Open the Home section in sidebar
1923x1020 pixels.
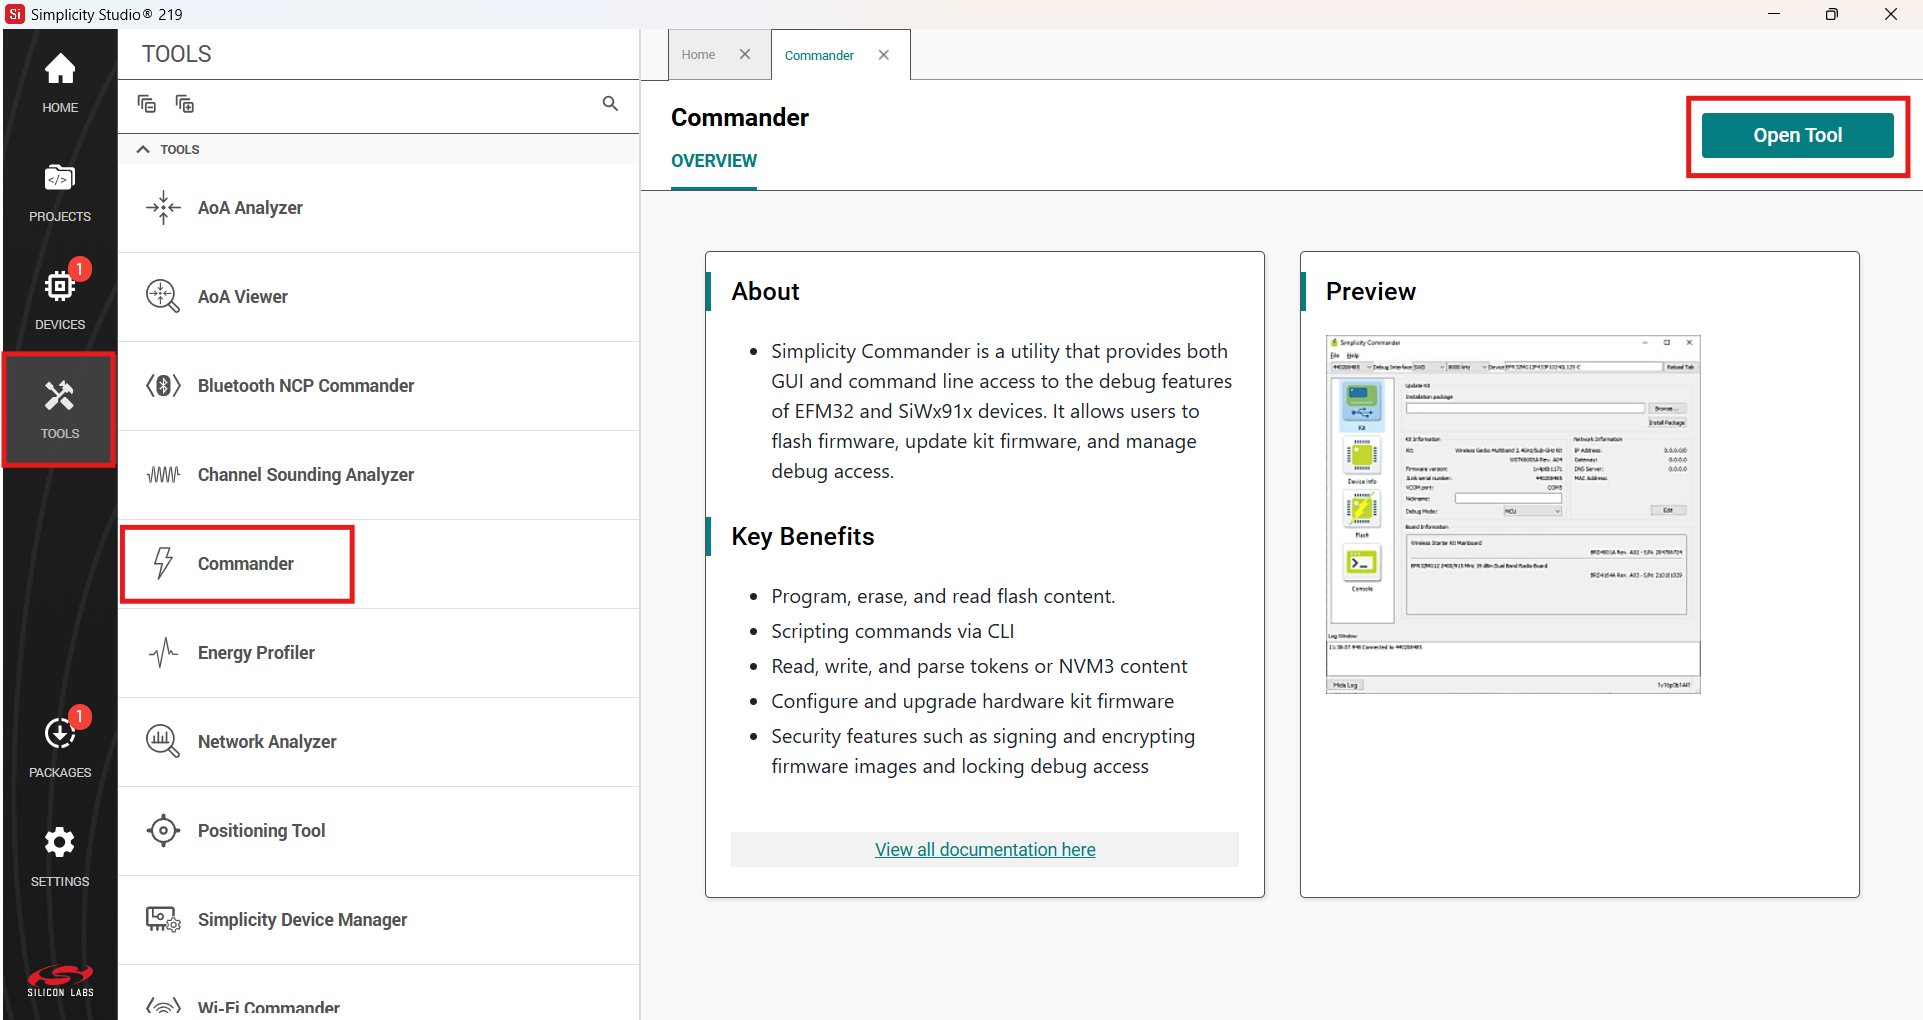(x=60, y=82)
